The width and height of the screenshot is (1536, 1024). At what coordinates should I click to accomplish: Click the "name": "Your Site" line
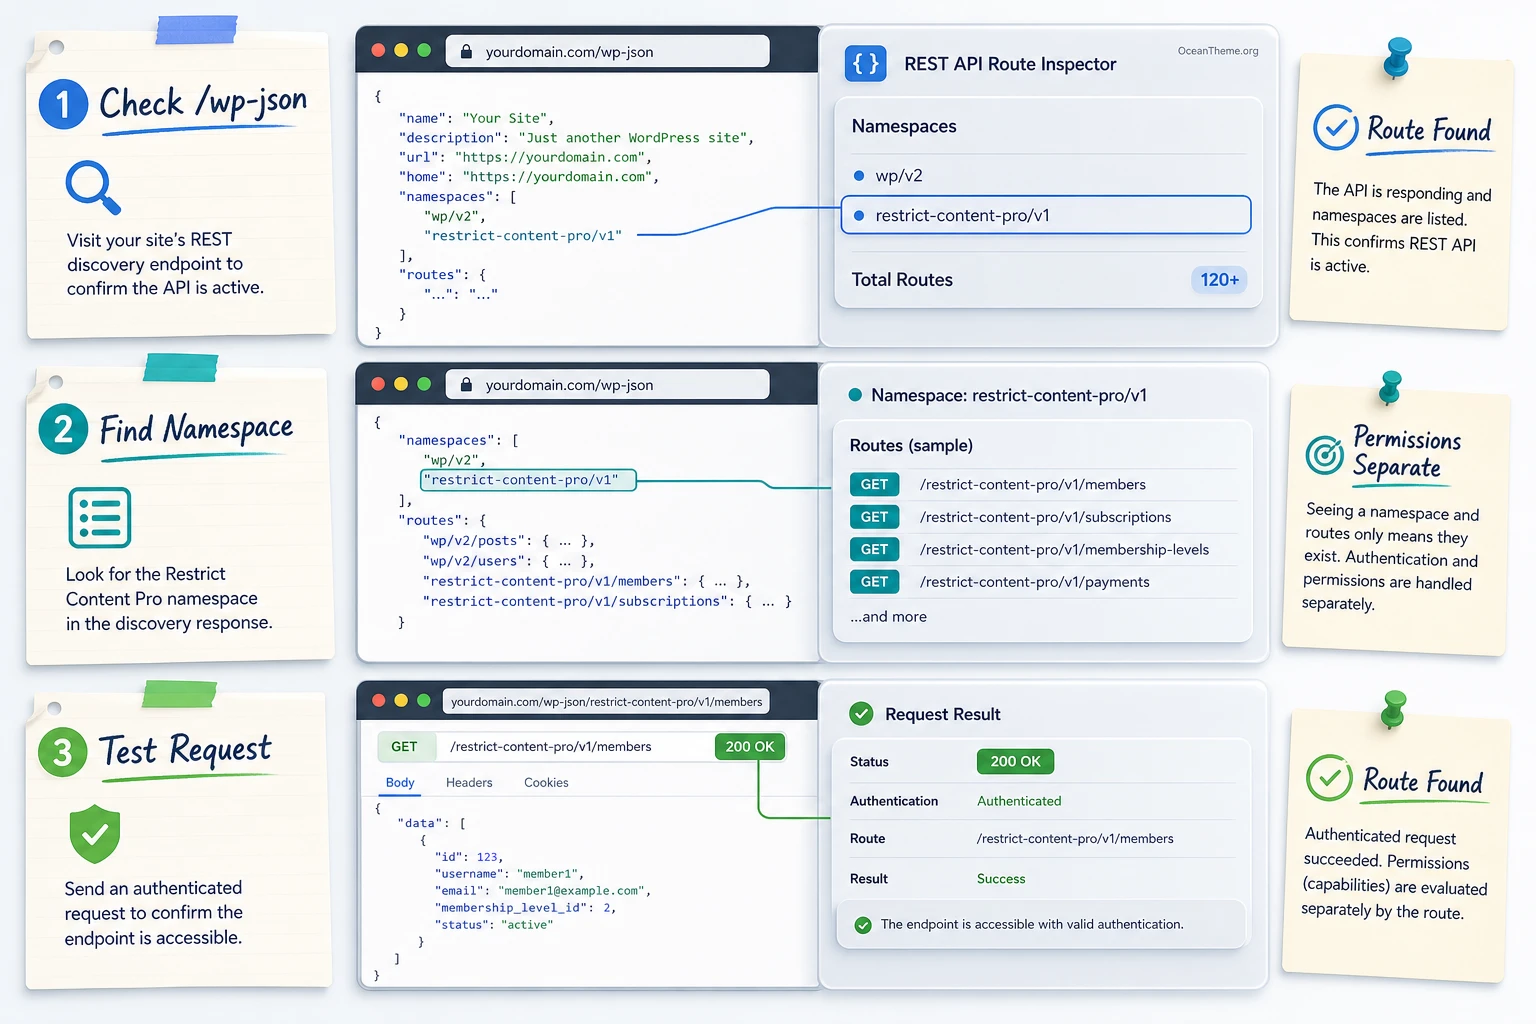coord(476,118)
